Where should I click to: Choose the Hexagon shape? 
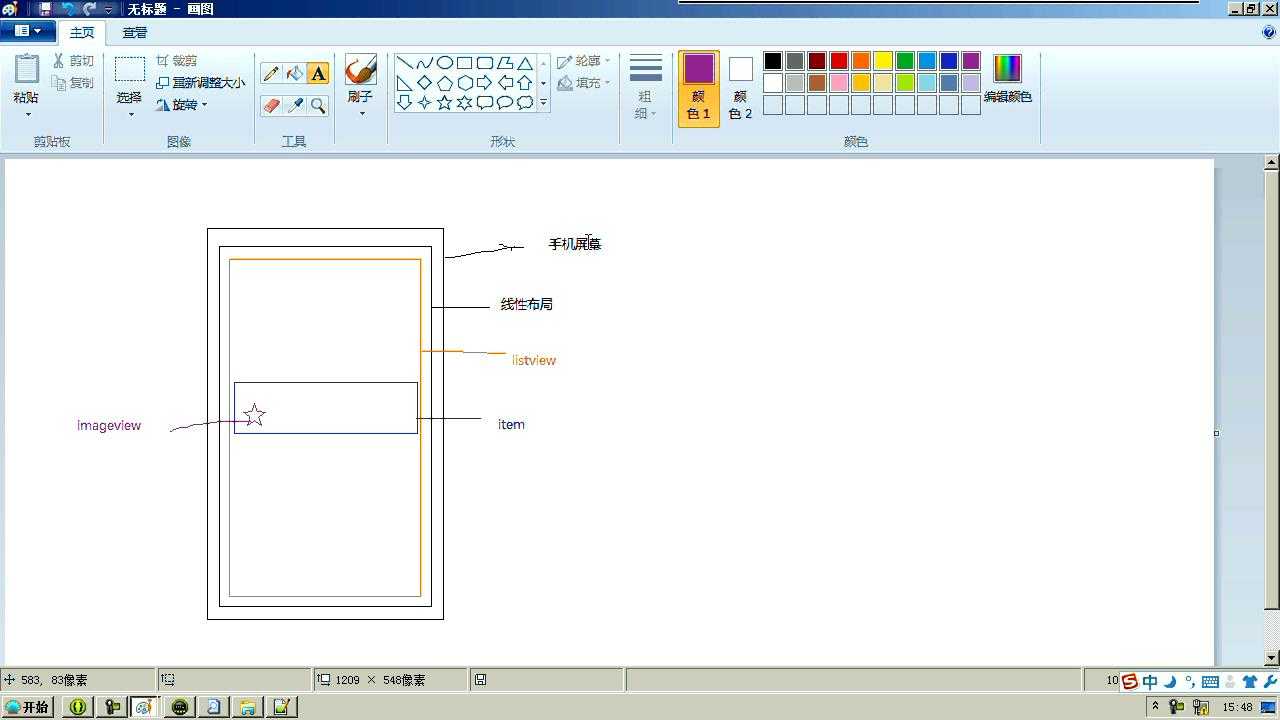coord(465,83)
